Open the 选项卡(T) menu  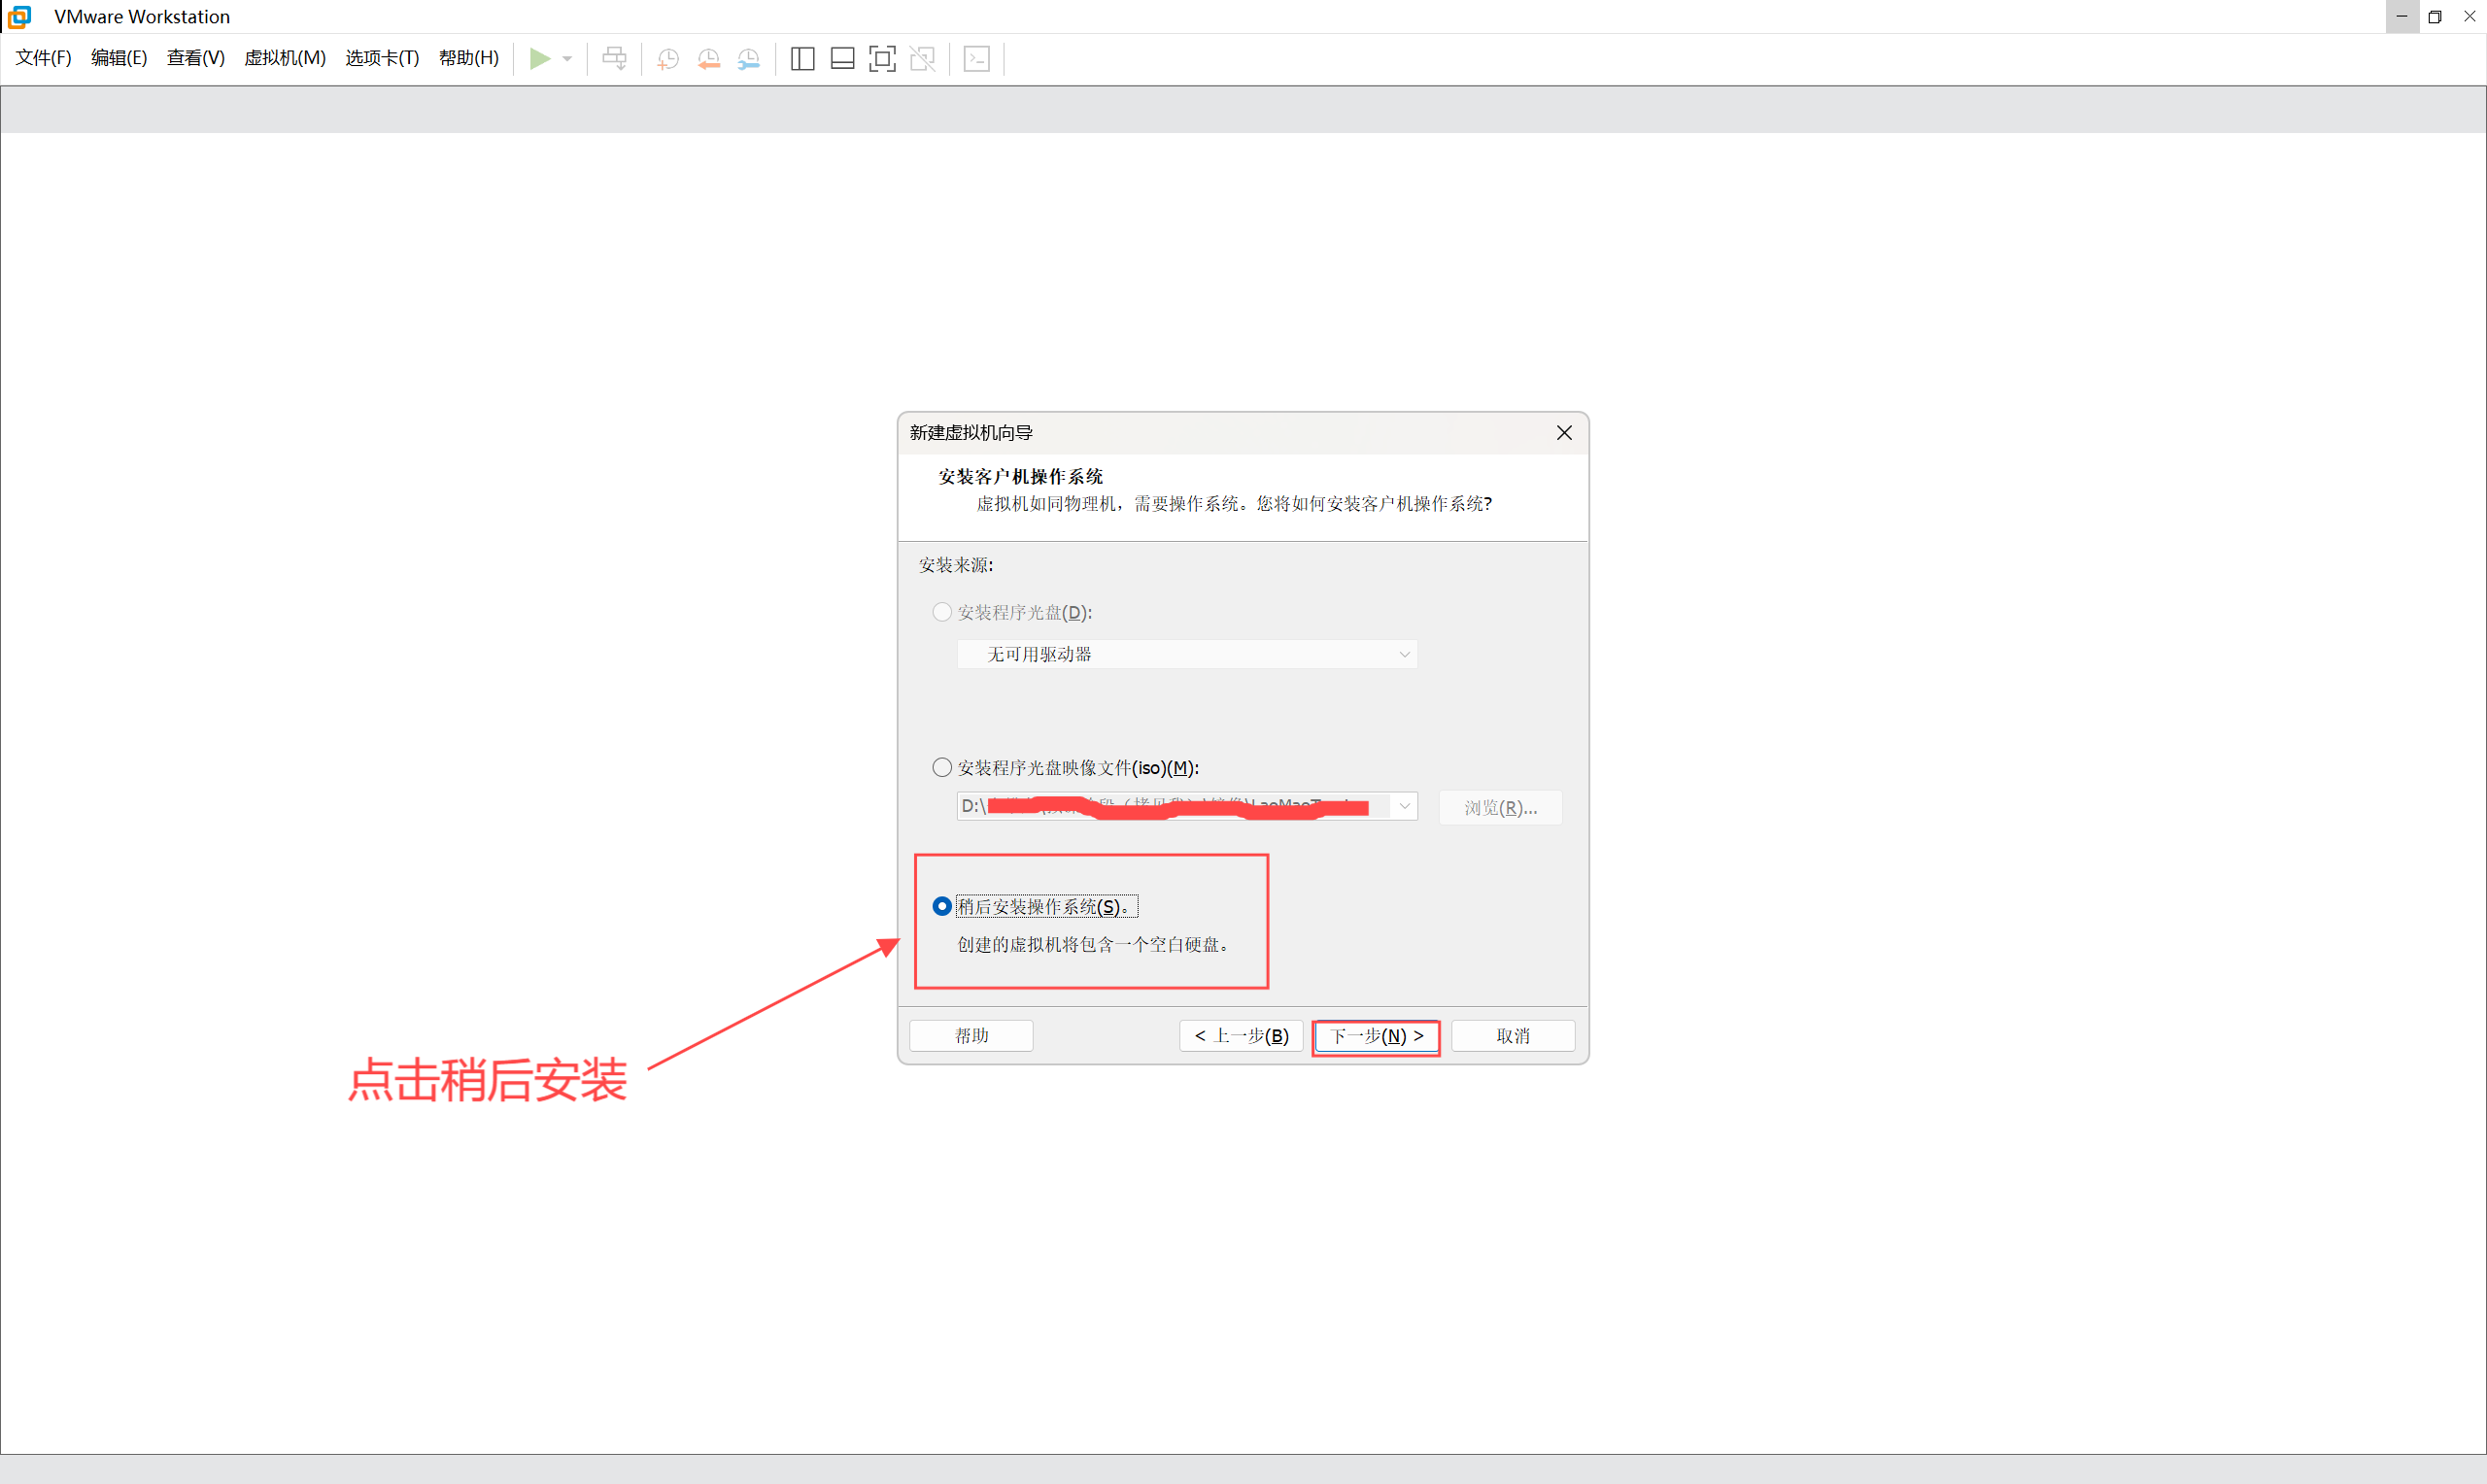(x=382, y=58)
